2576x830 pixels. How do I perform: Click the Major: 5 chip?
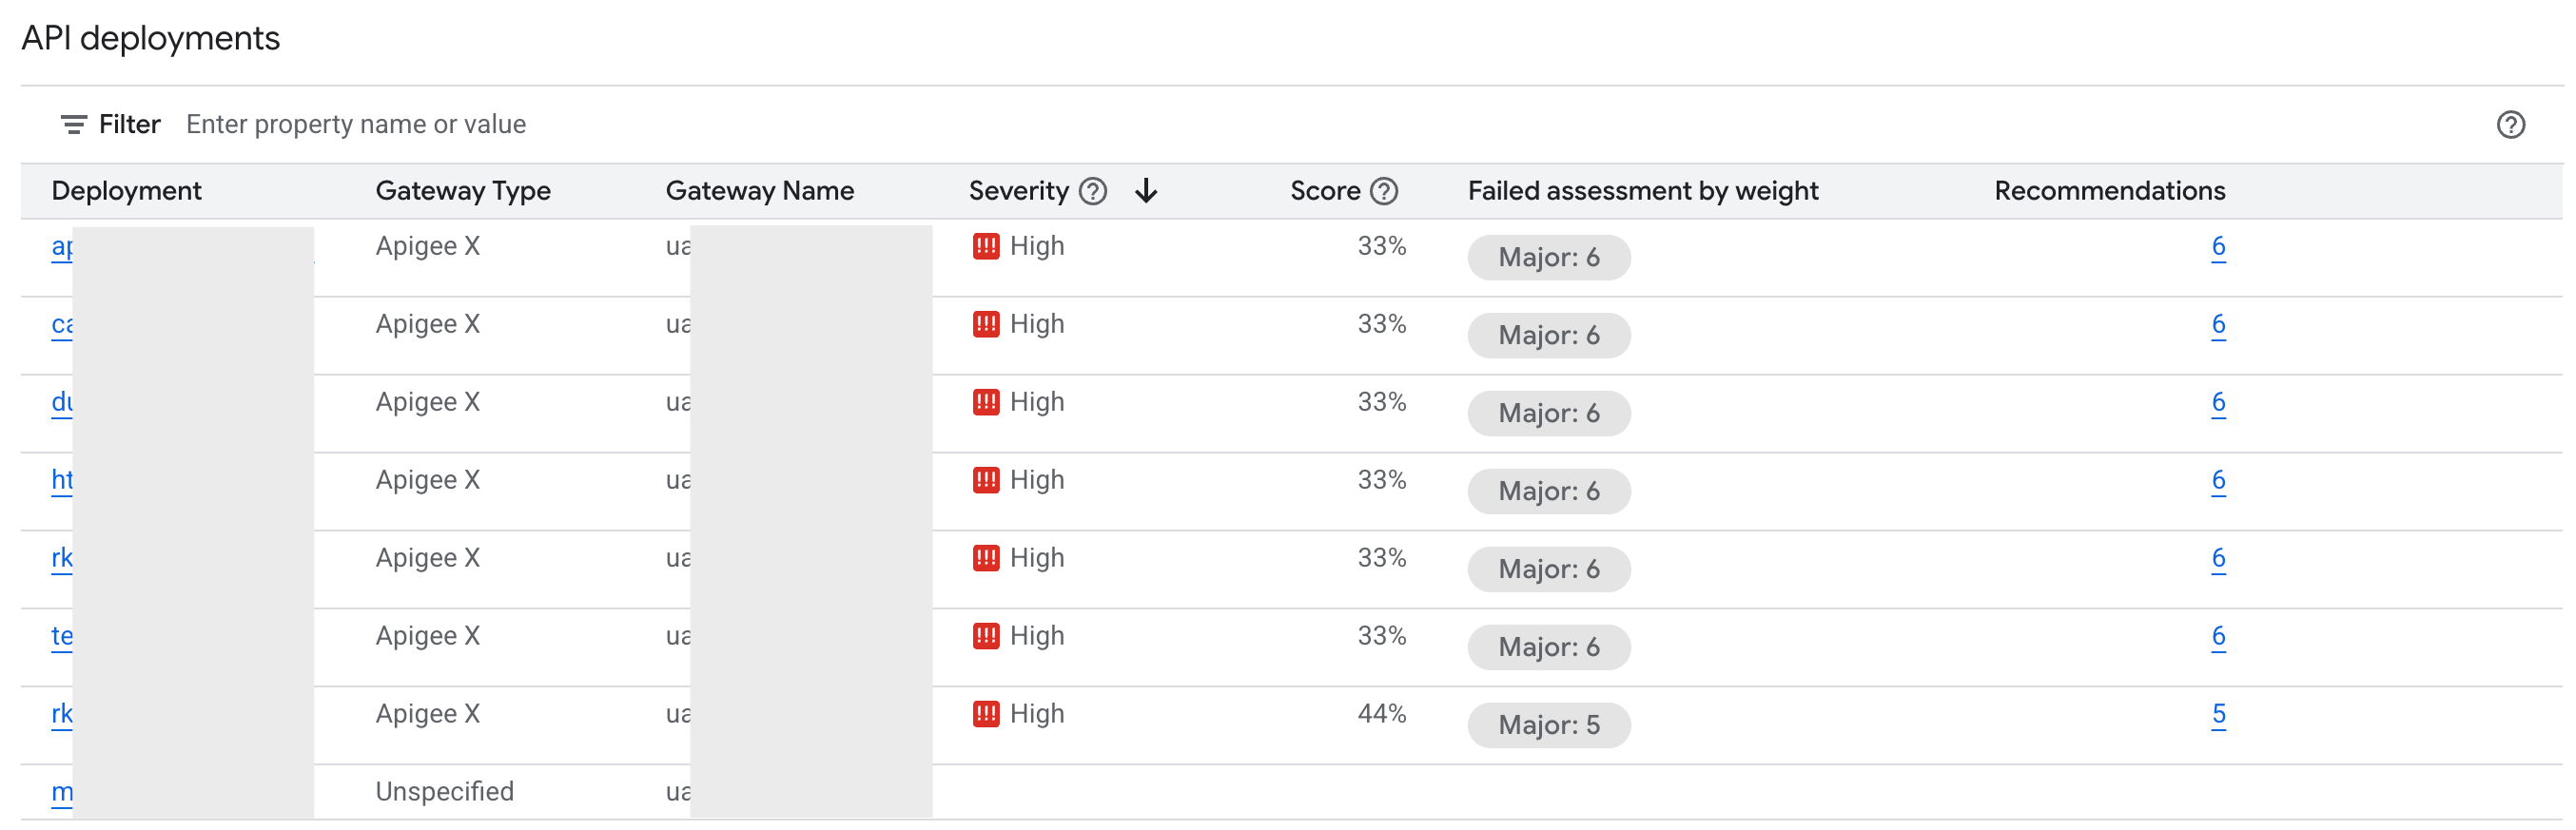pos(1548,725)
